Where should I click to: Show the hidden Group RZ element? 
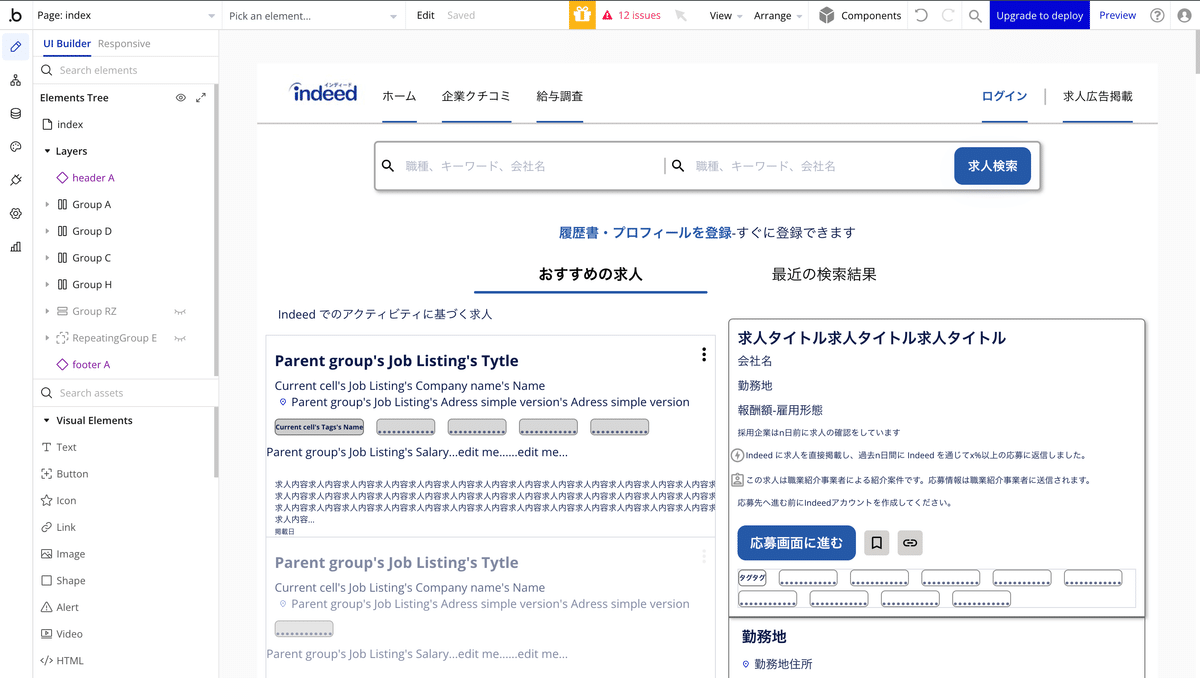[181, 311]
